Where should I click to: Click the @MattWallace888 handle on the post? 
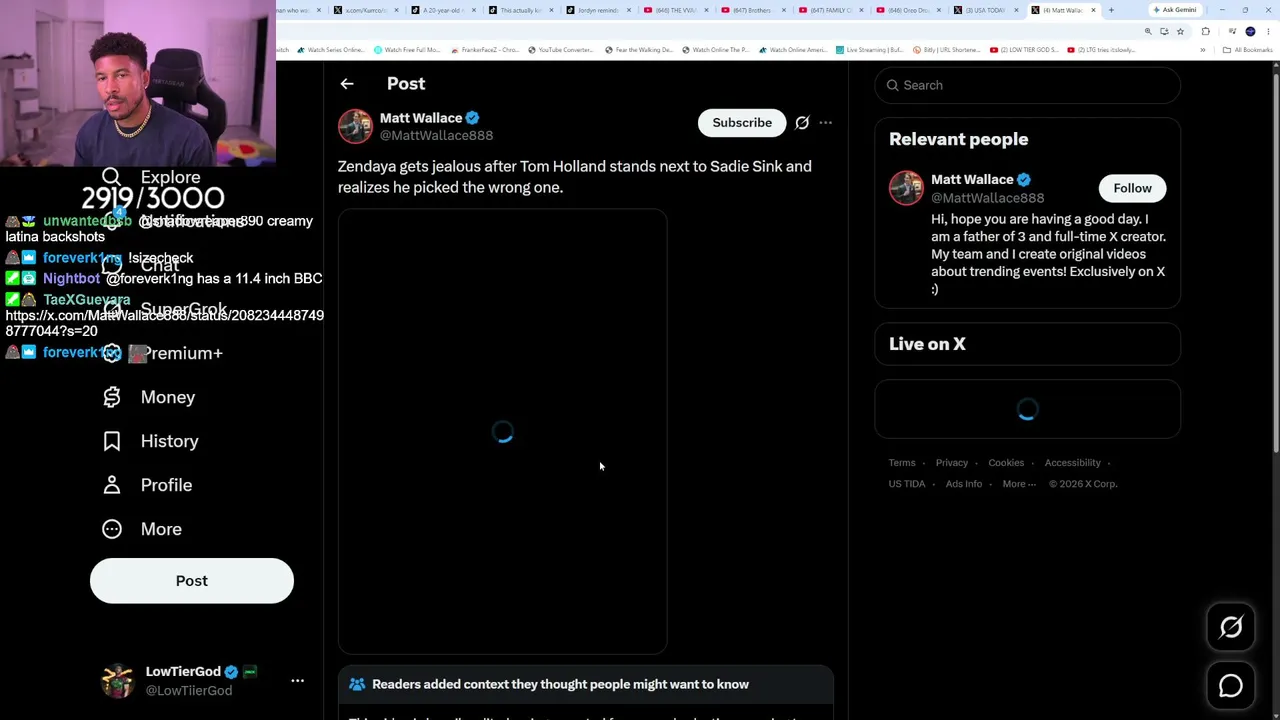[x=436, y=135]
